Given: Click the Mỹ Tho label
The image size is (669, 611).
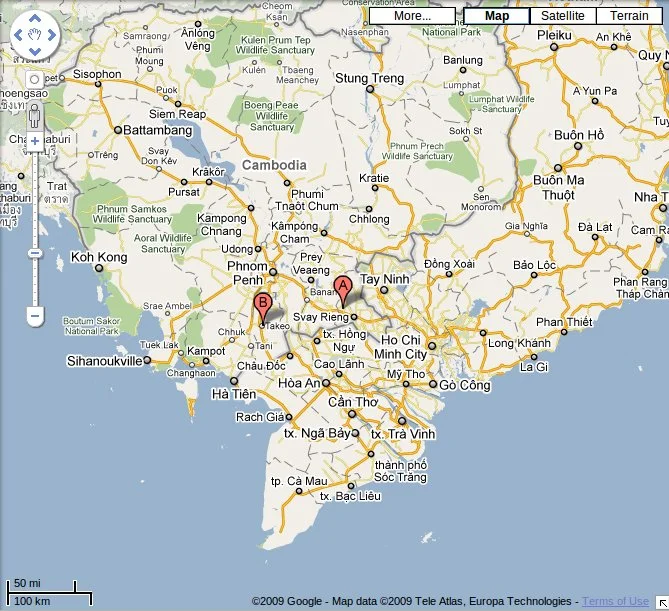Looking at the screenshot, I should tap(406, 374).
